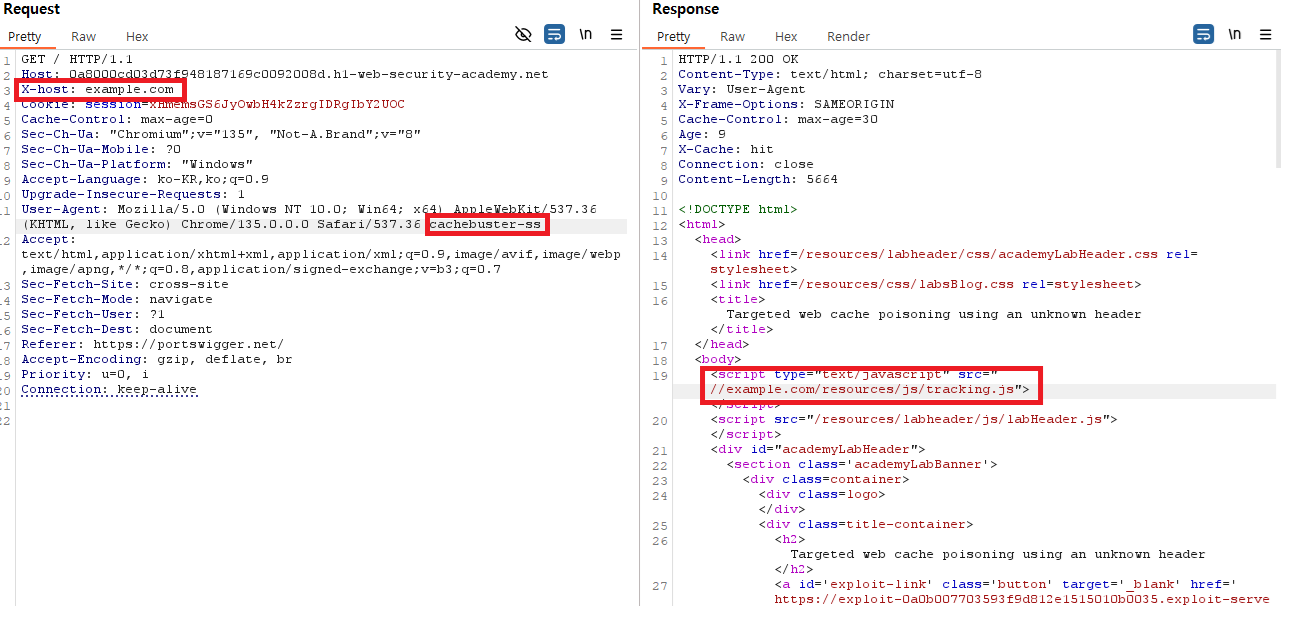Click the 'Cookie: session' header line

pyautogui.click(x=213, y=104)
